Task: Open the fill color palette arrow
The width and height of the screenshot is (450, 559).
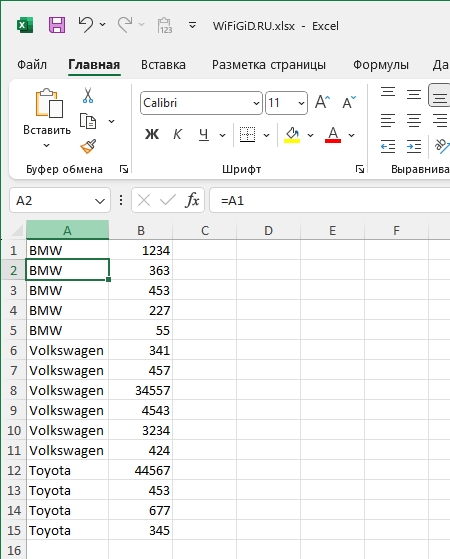Action: tap(310, 135)
